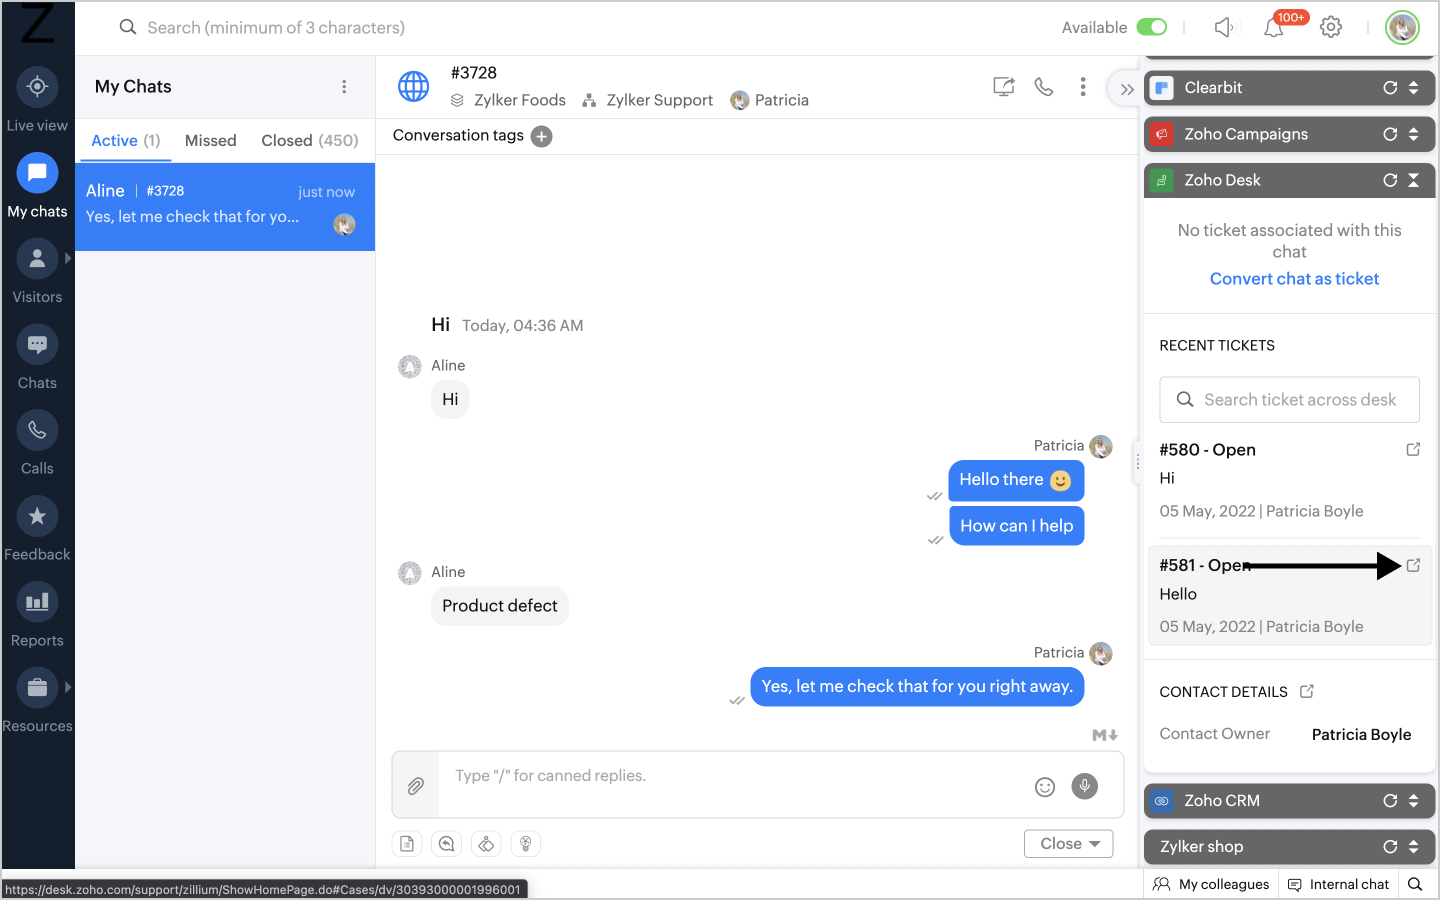This screenshot has height=900, width=1440.
Task: Click the screen share icon in chat header
Action: click(1004, 87)
